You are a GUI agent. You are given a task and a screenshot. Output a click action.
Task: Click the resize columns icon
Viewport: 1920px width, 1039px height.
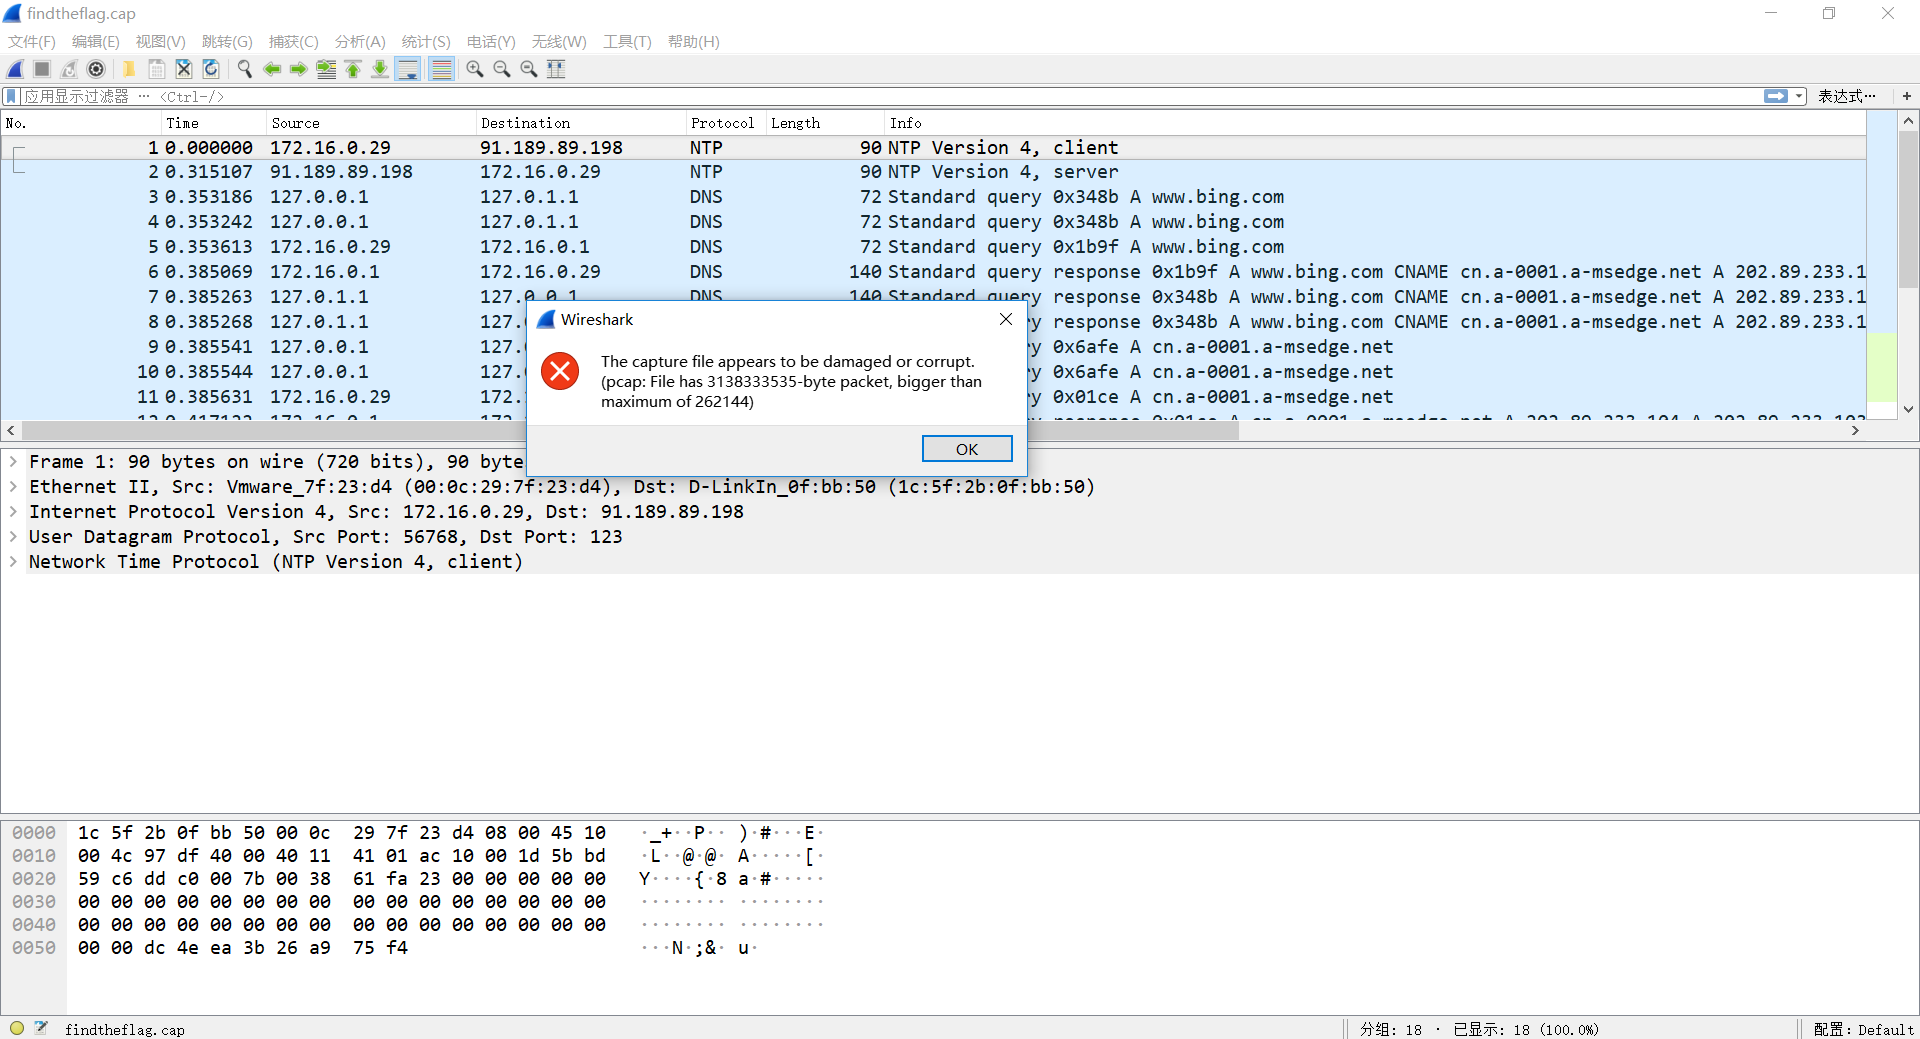pyautogui.click(x=557, y=69)
